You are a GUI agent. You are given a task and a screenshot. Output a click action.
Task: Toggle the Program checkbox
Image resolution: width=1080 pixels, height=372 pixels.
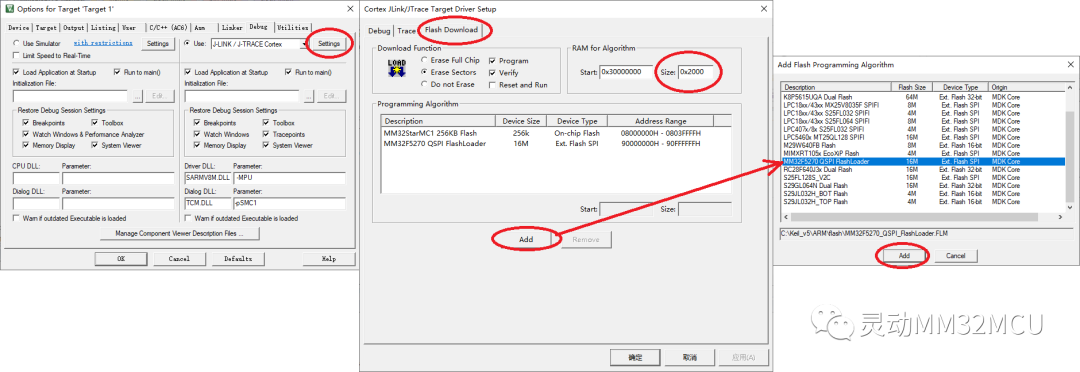tap(492, 61)
